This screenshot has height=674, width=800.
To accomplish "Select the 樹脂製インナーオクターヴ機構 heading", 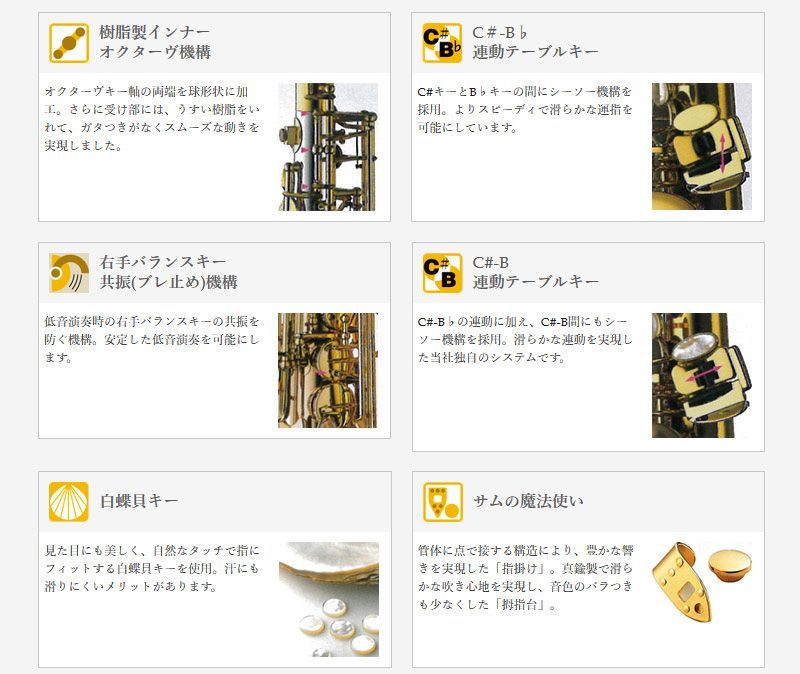I will tap(155, 42).
